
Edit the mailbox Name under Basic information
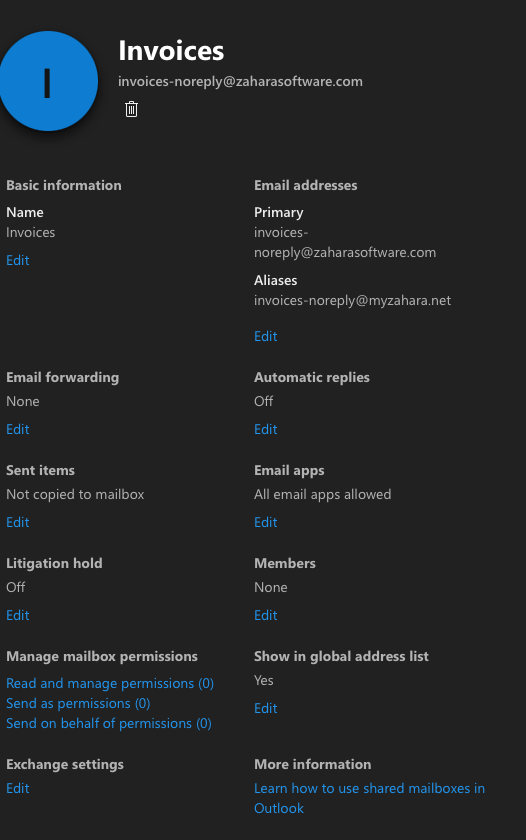[18, 260]
